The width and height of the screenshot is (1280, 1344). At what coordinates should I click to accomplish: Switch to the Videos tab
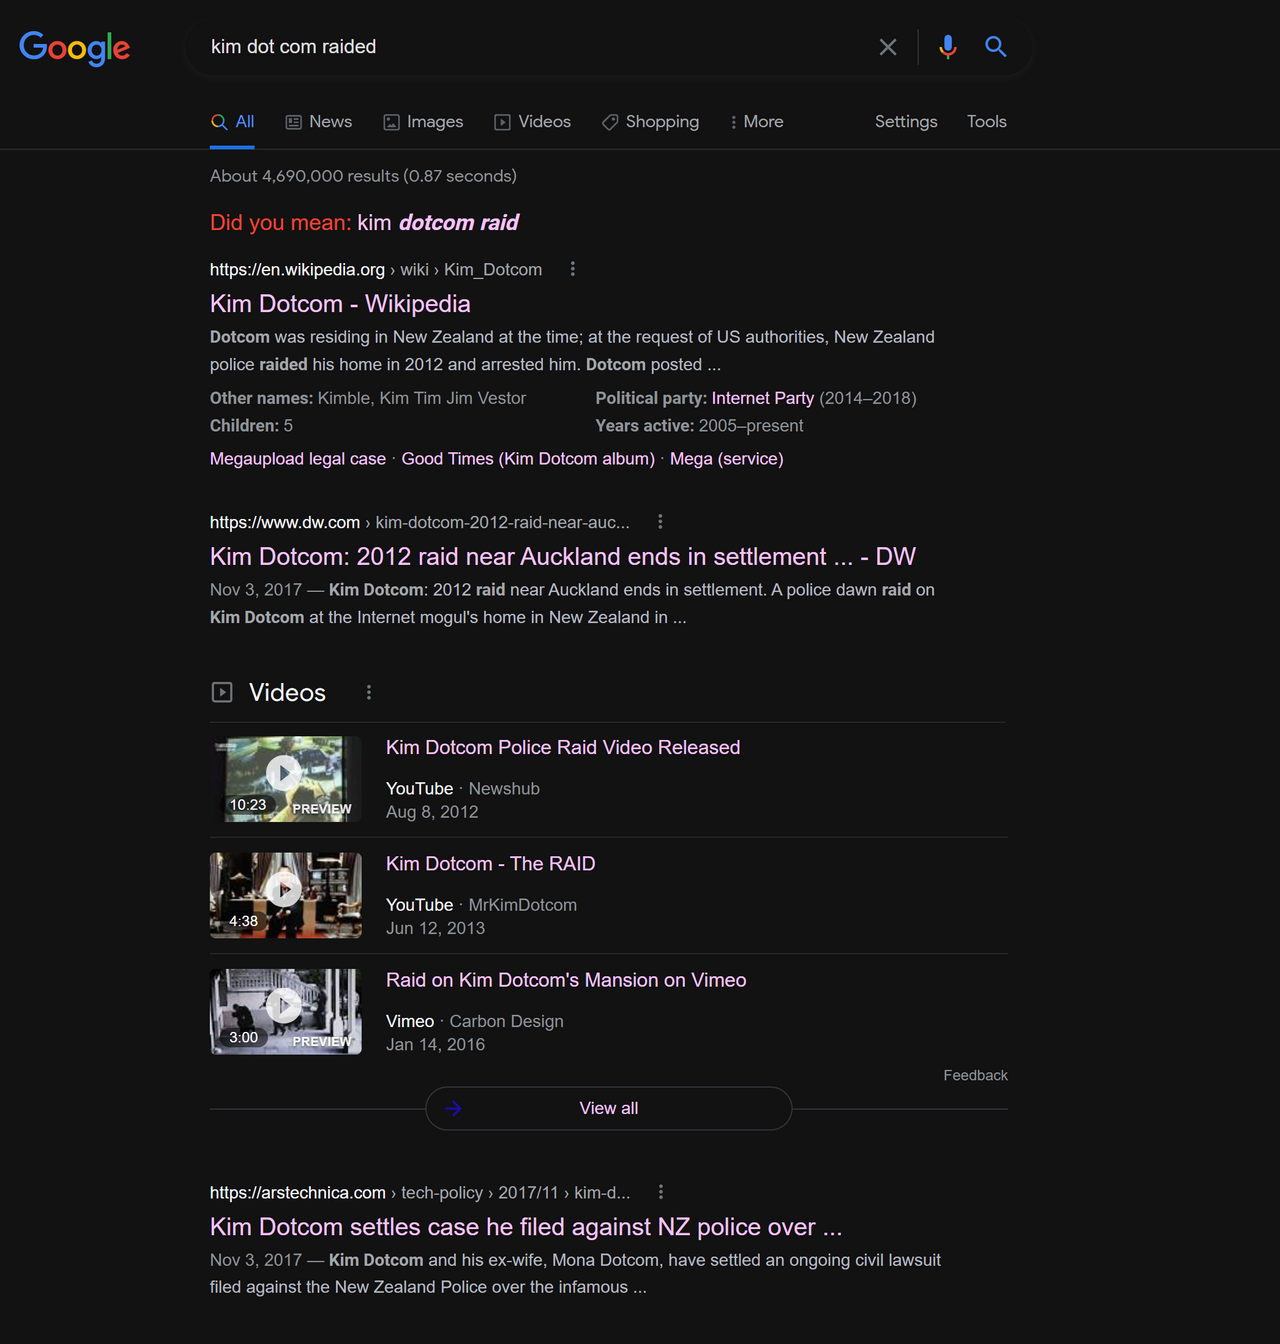[x=533, y=122]
